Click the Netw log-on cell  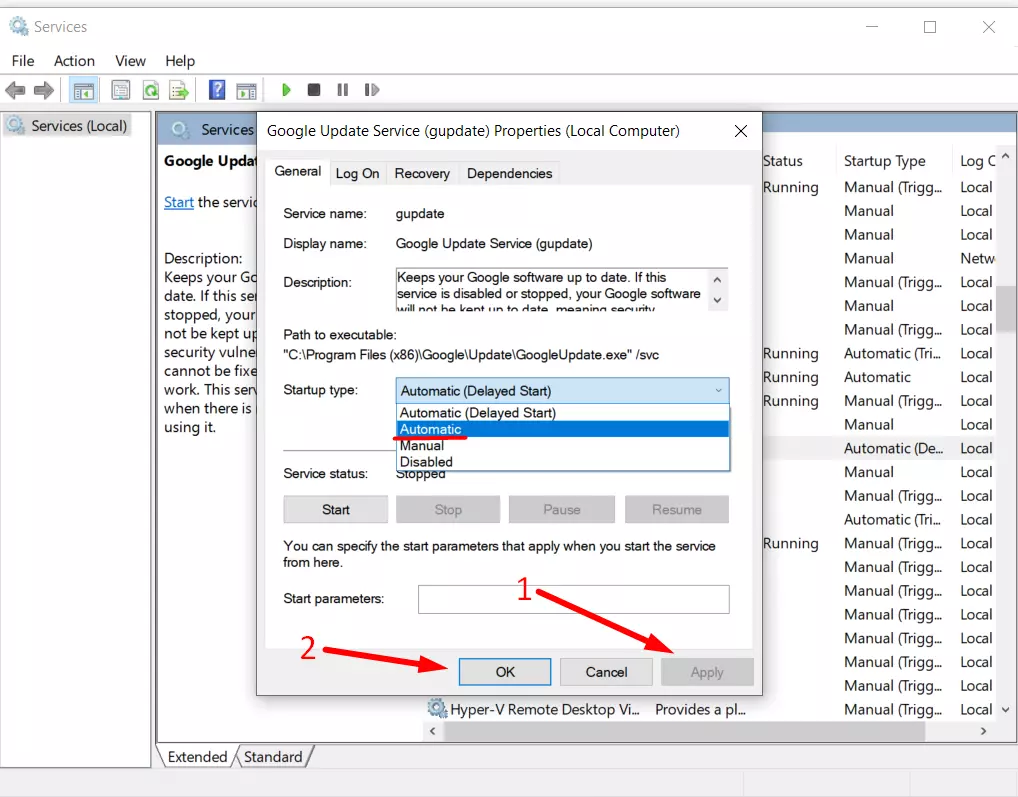click(x=977, y=258)
